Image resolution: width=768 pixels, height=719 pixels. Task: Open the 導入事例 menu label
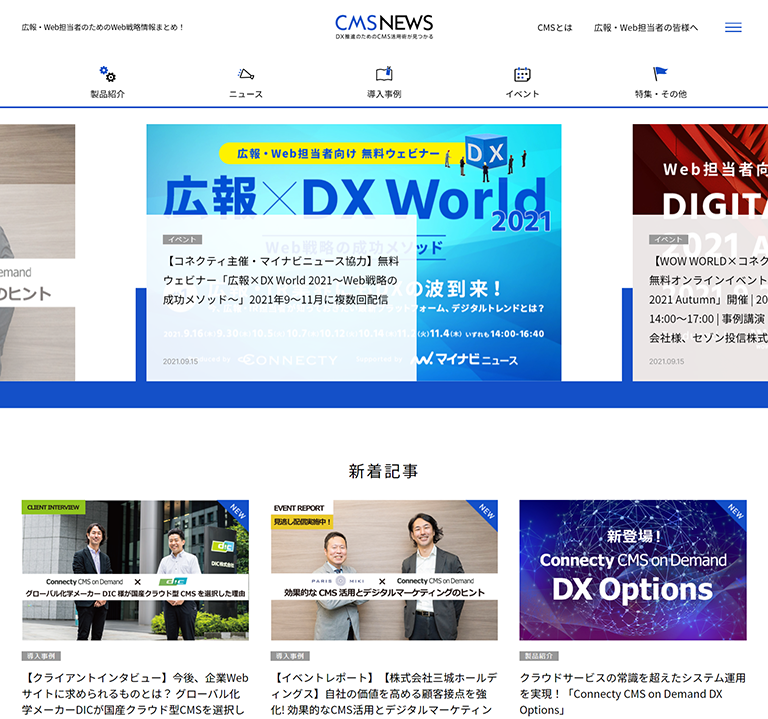(384, 94)
